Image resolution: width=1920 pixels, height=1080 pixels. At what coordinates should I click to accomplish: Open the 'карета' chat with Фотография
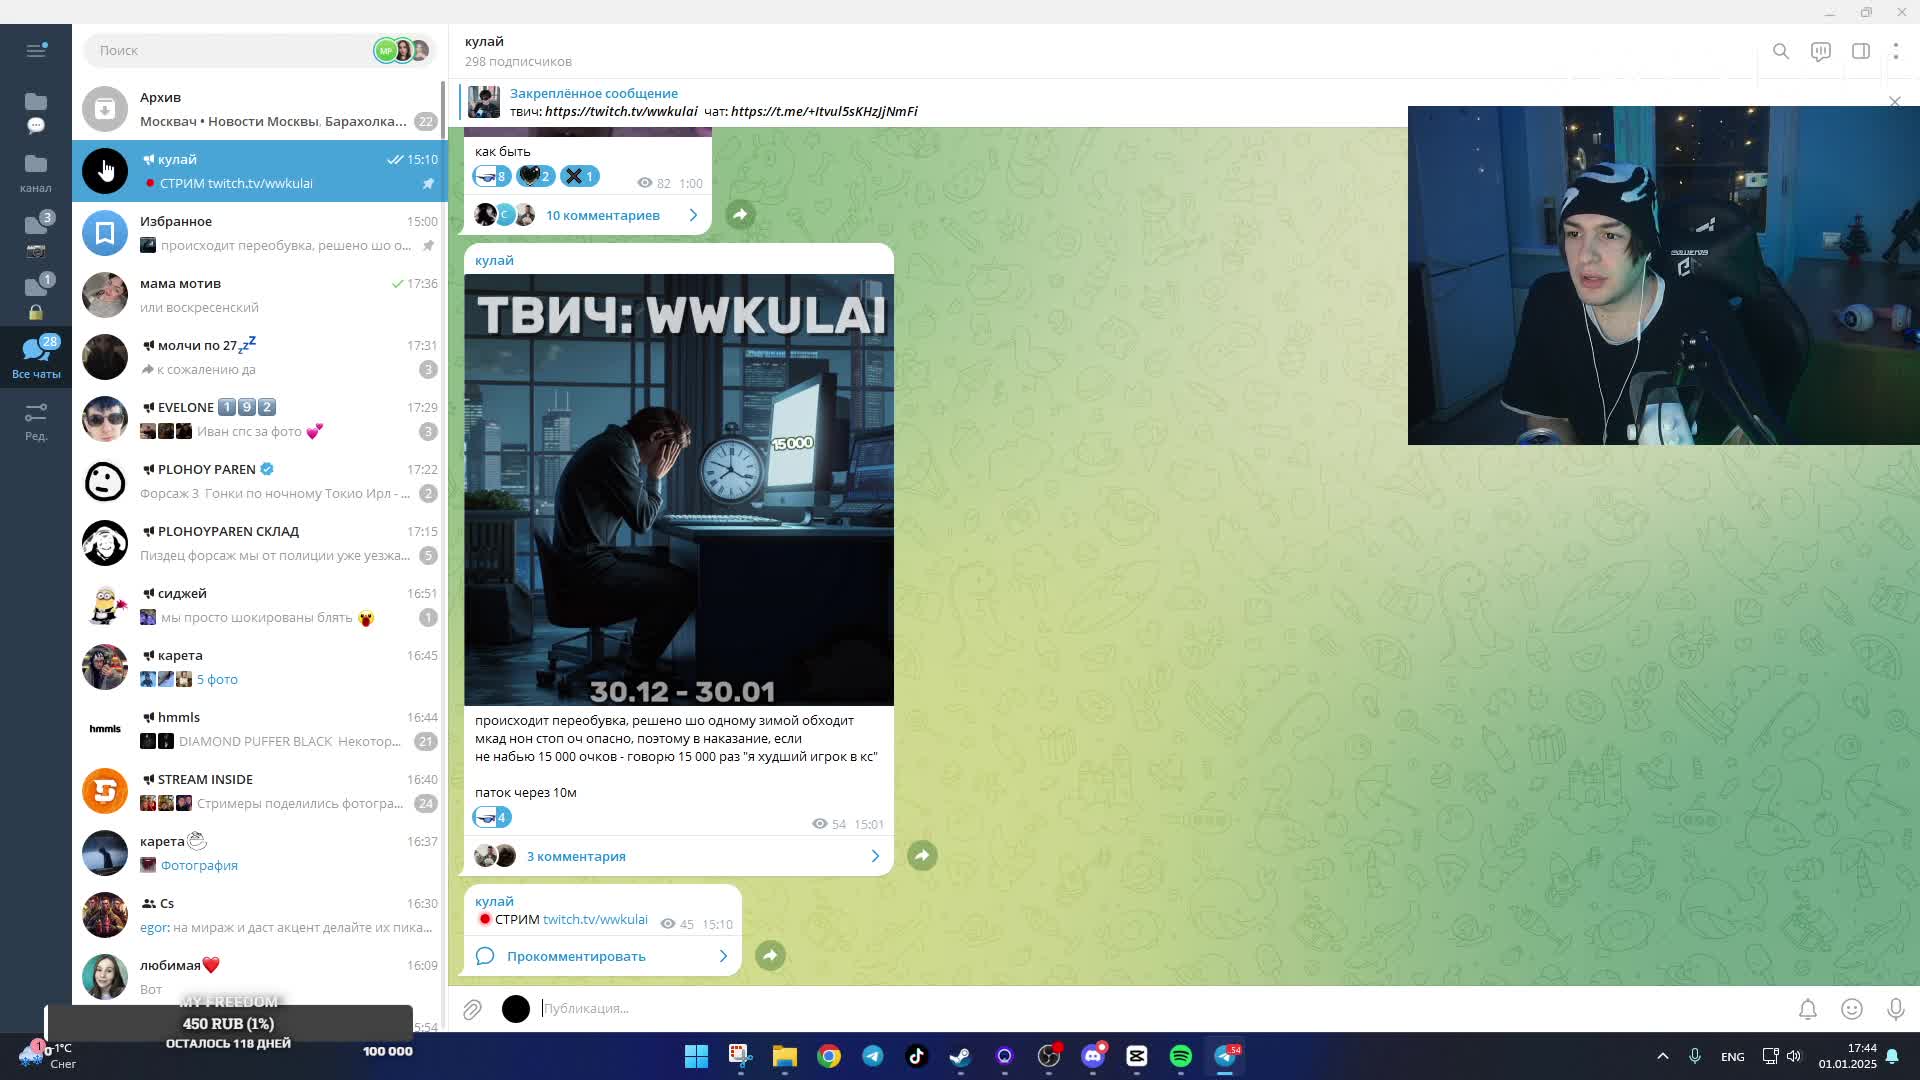pos(260,853)
